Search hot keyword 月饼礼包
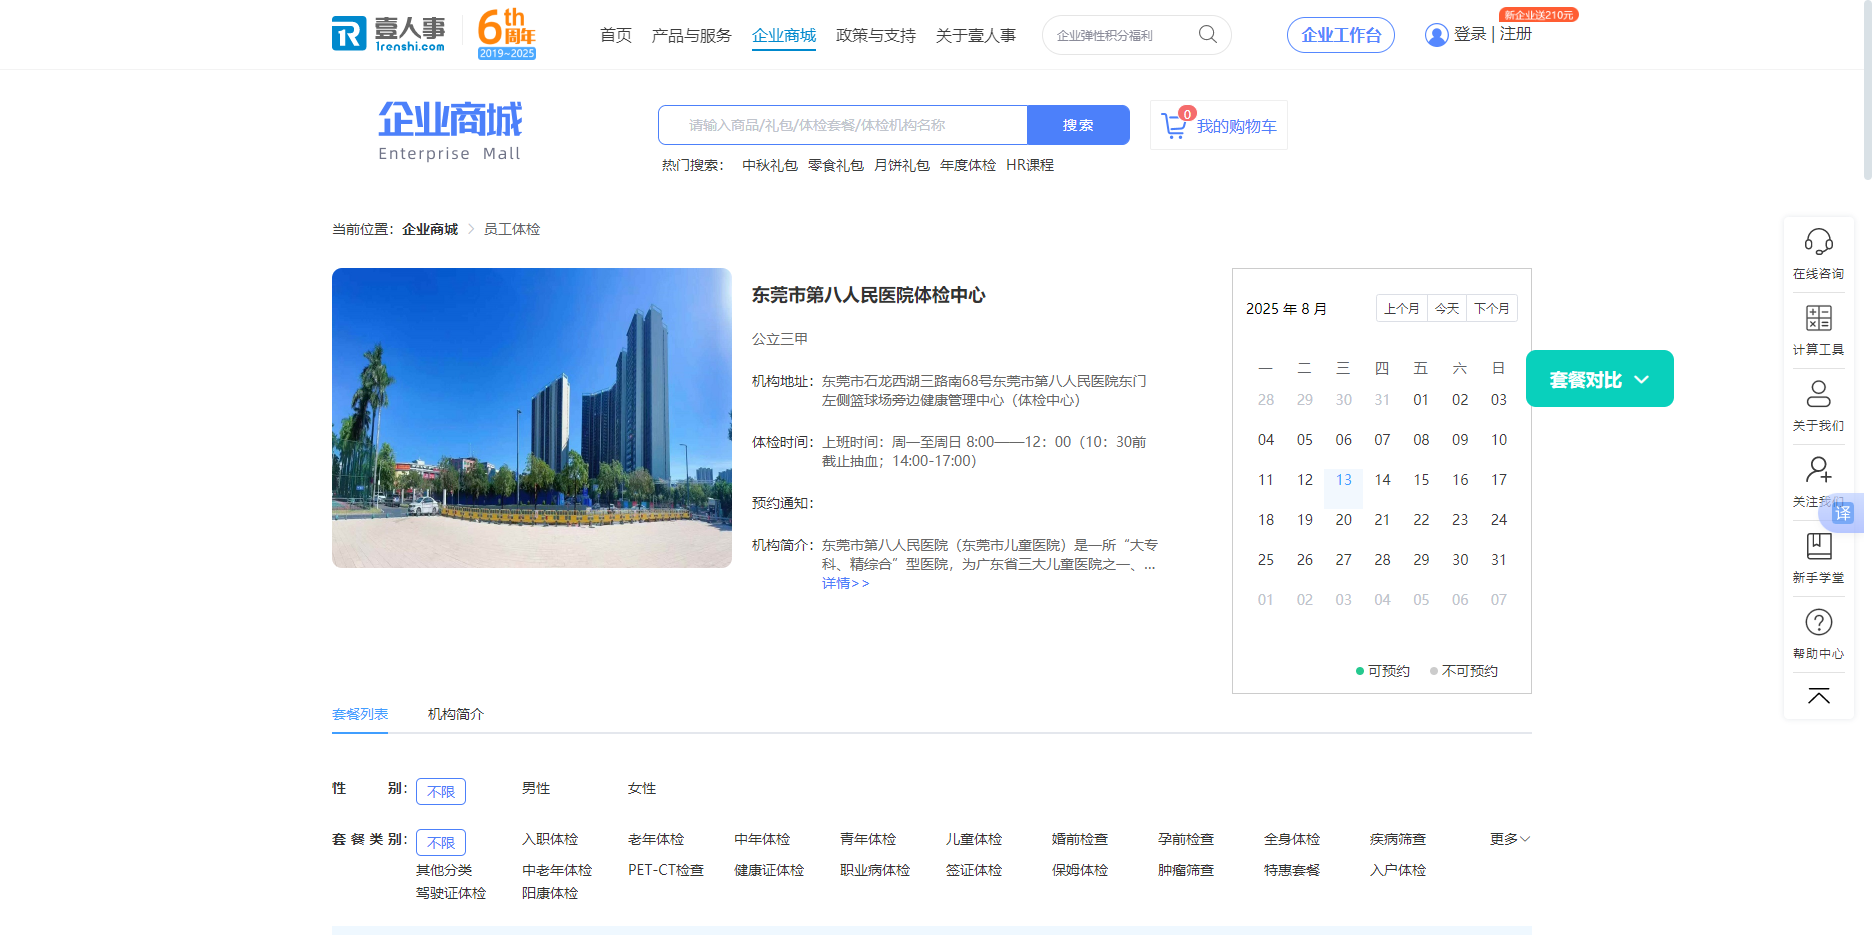The image size is (1872, 935). 902,165
